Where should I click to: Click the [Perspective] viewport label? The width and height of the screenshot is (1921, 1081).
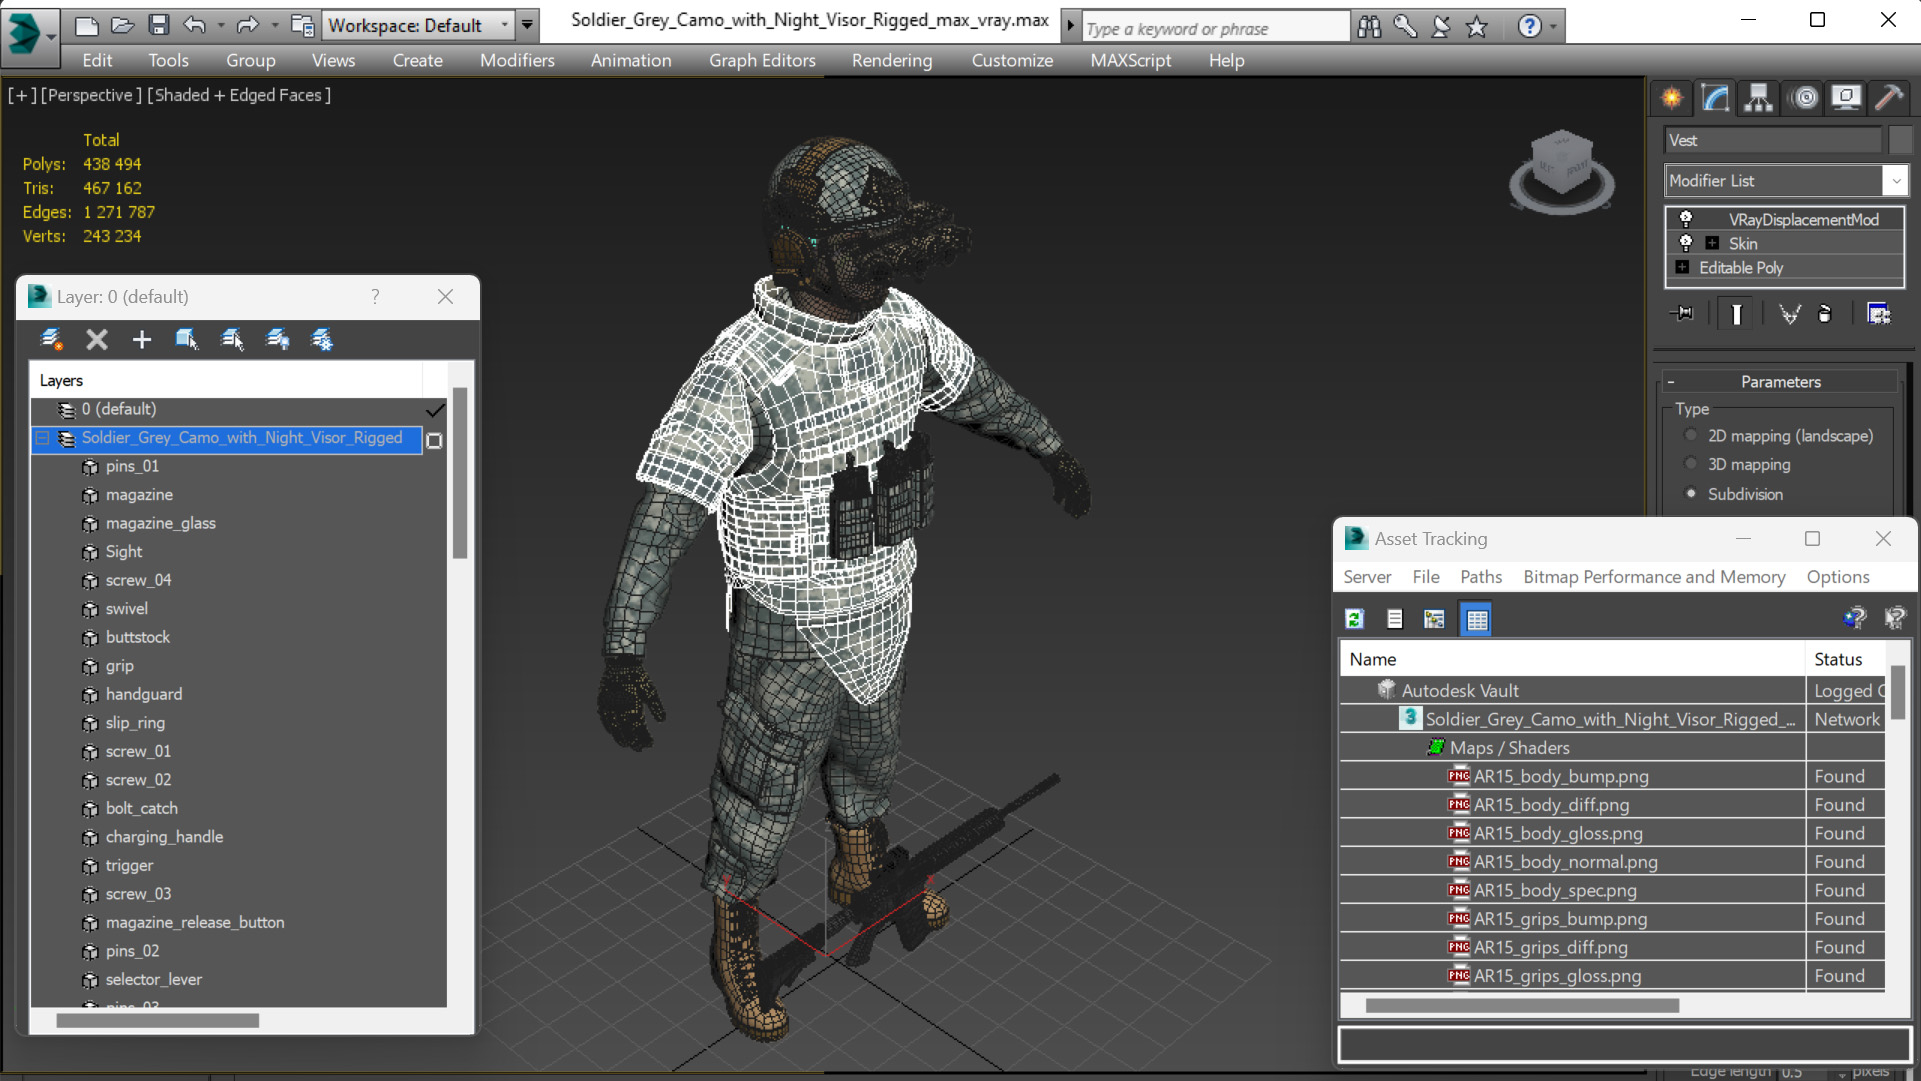(x=90, y=95)
